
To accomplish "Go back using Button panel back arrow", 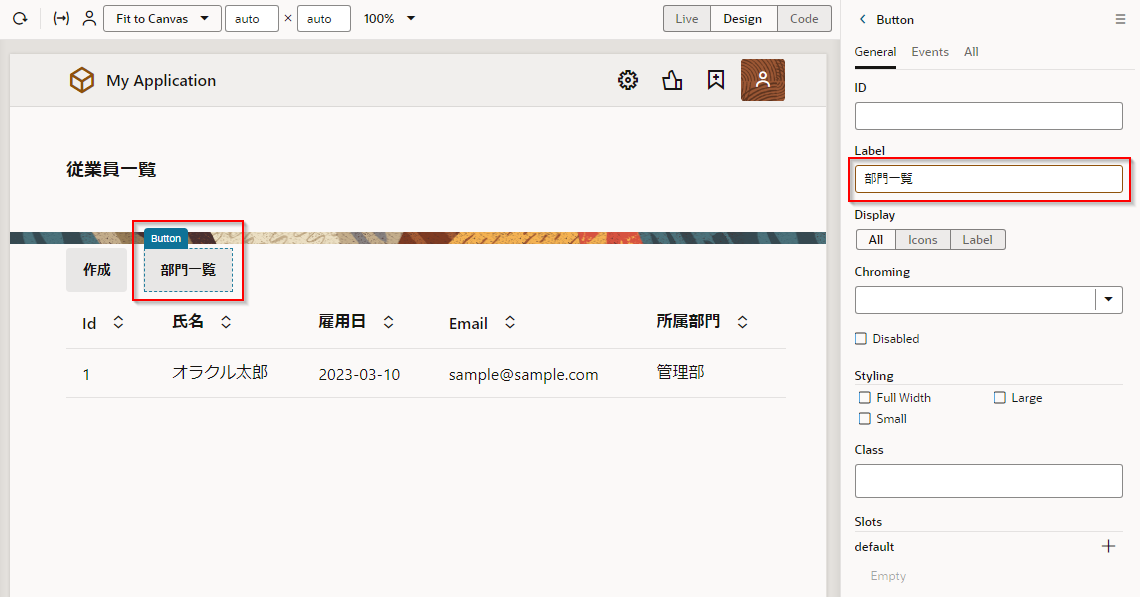I will [863, 19].
